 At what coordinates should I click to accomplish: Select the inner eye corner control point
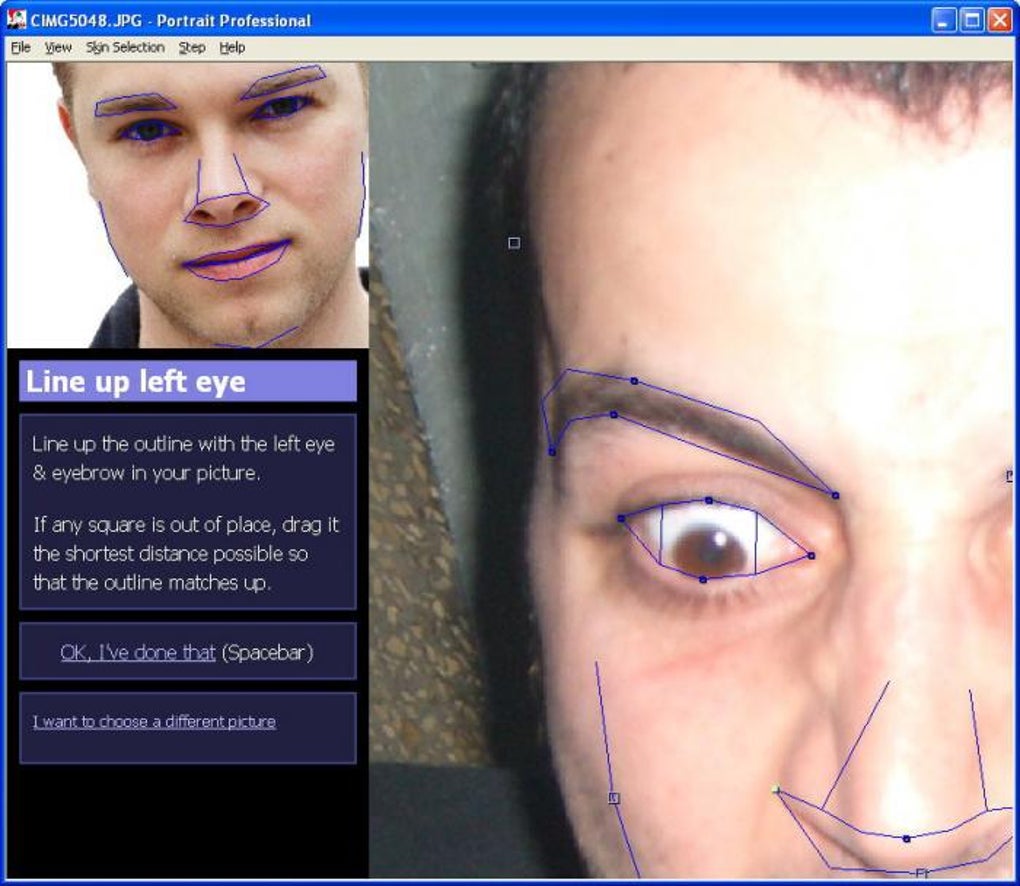click(x=811, y=556)
